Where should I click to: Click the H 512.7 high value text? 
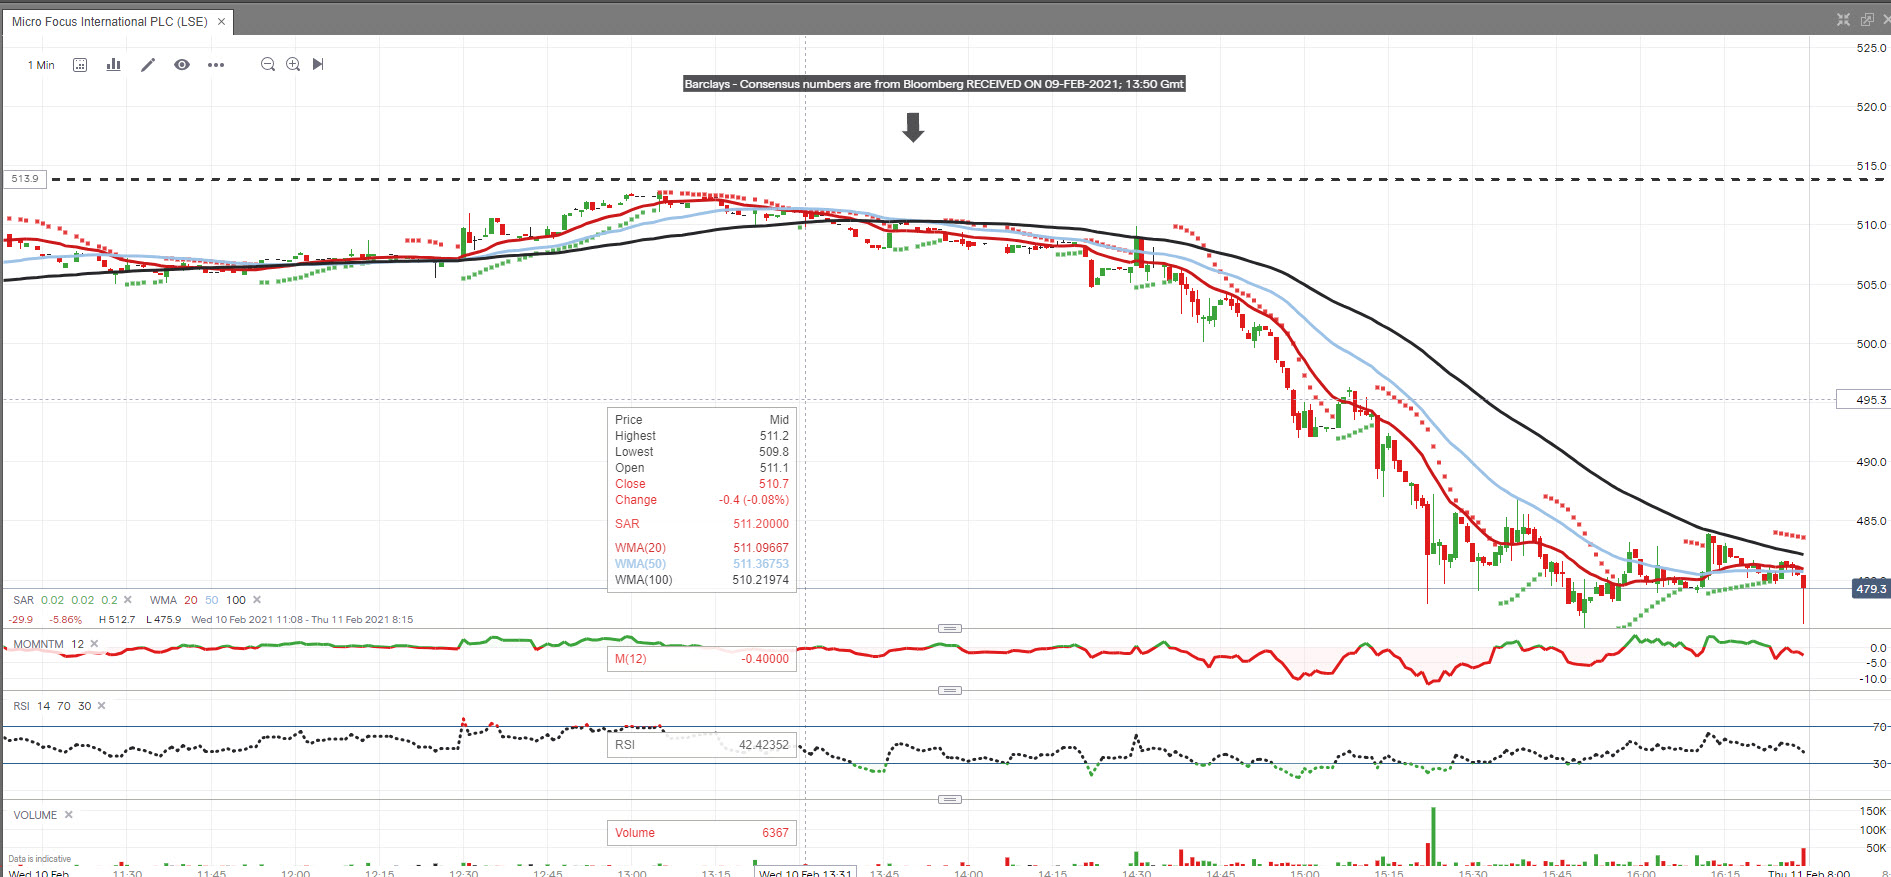pyautogui.click(x=117, y=620)
